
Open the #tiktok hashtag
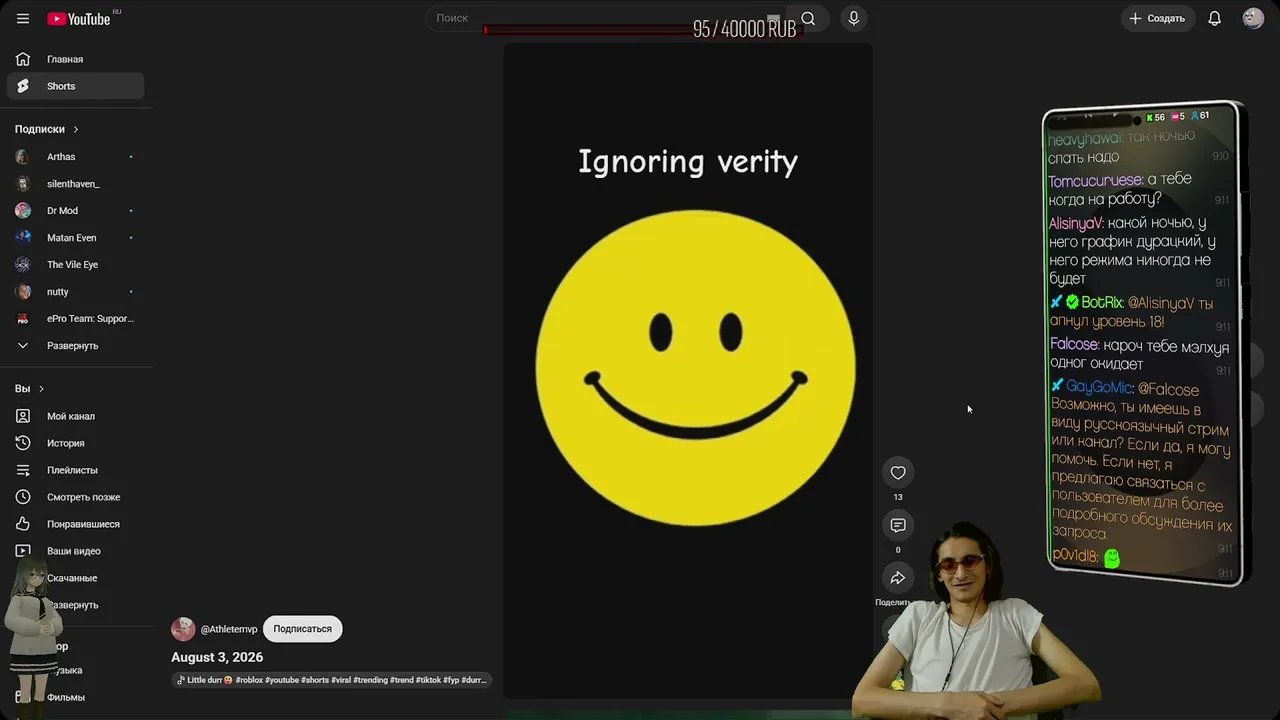tap(428, 680)
